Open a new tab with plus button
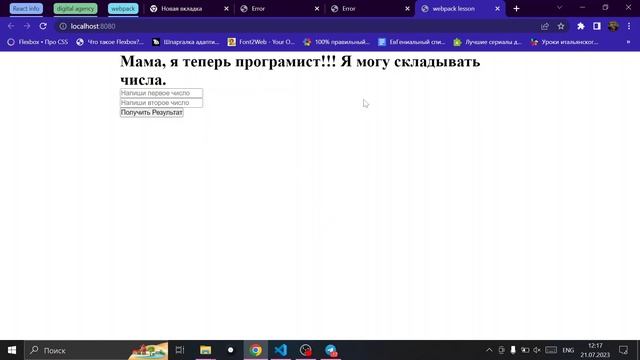 point(516,9)
